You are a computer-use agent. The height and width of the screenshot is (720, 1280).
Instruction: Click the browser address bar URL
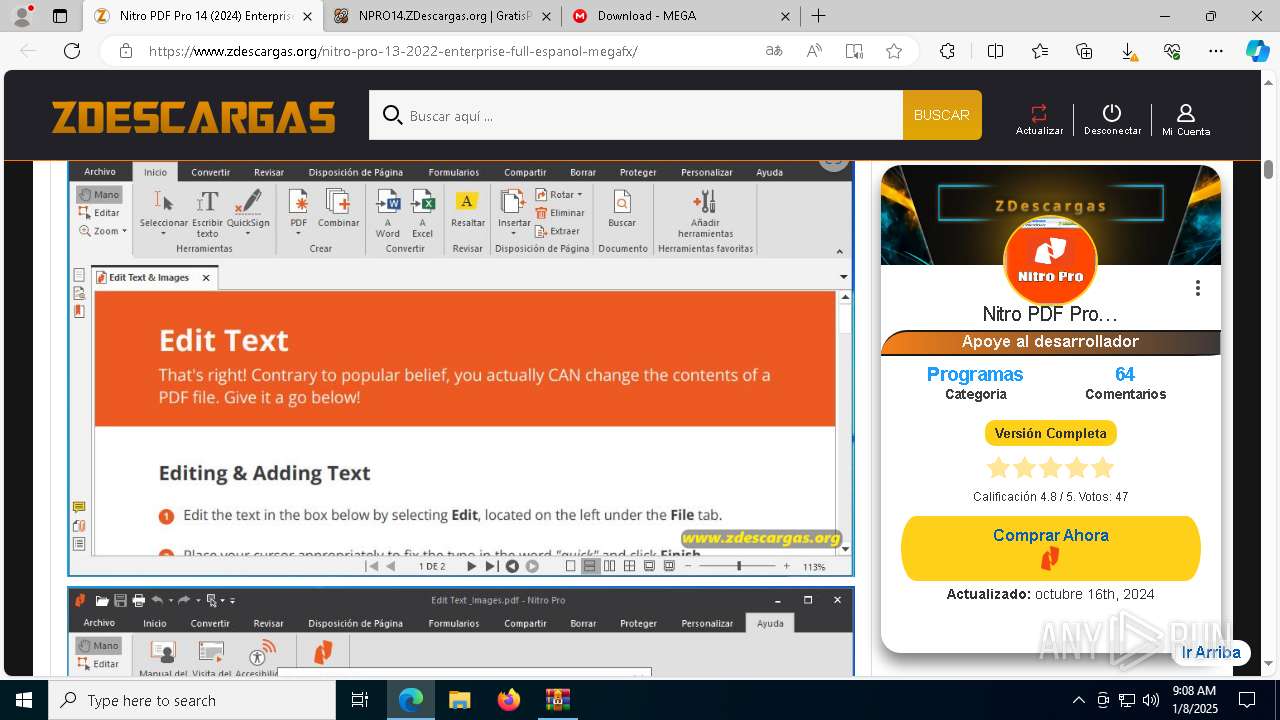[393, 51]
